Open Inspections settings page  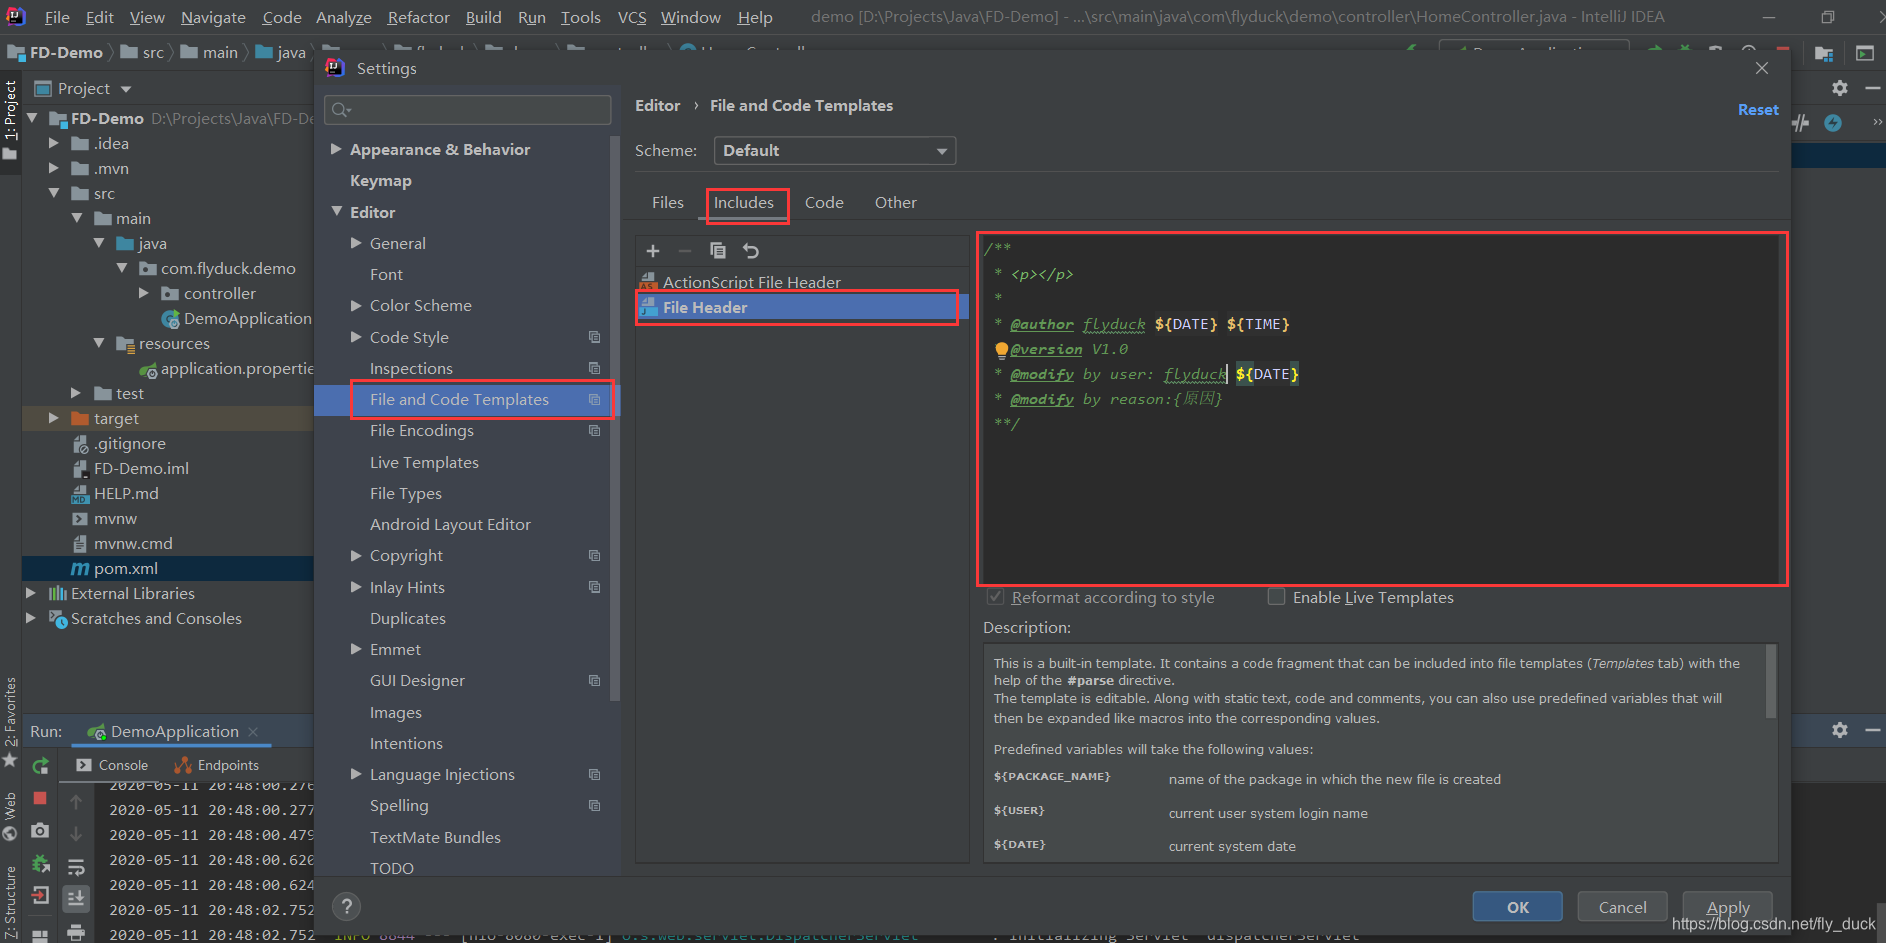[x=411, y=369]
